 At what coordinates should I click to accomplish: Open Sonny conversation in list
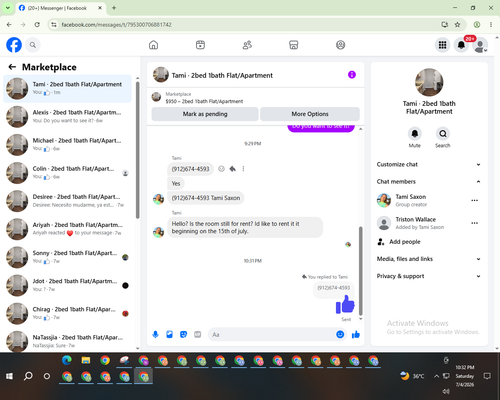click(67, 257)
